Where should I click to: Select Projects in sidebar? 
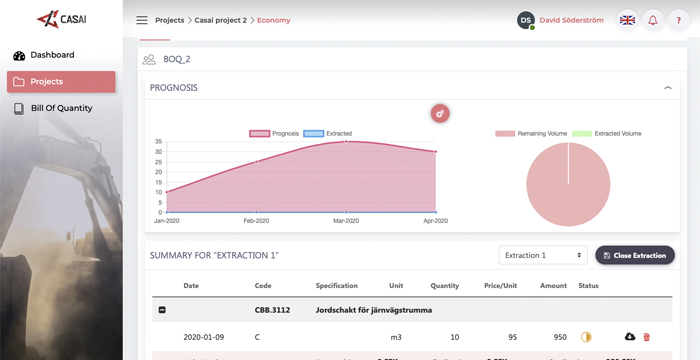coord(61,82)
